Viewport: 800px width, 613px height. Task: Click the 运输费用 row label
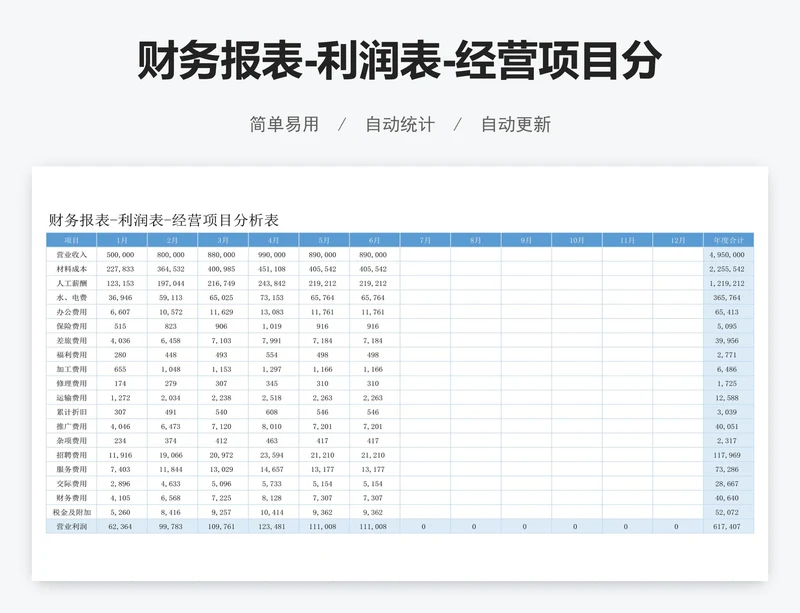click(x=71, y=398)
